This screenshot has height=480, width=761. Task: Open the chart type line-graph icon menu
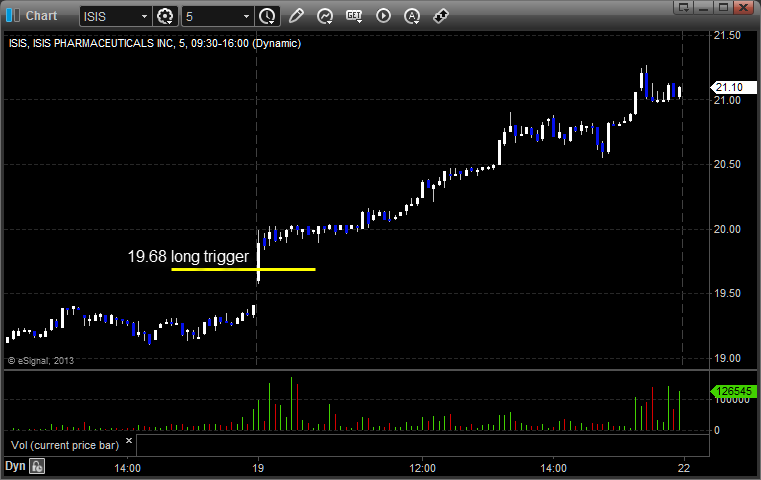coord(325,17)
